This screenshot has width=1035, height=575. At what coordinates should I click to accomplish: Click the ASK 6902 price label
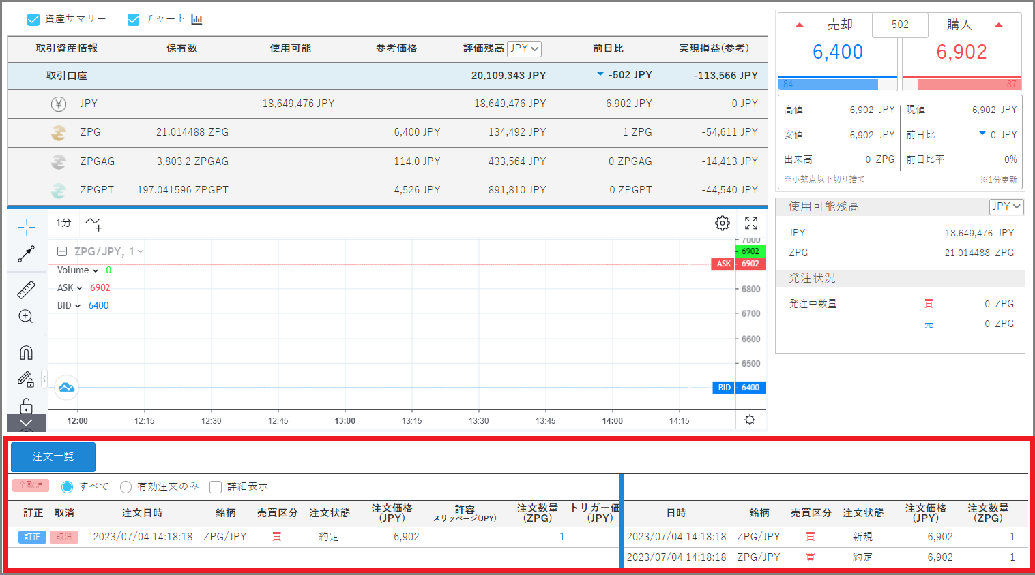[739, 263]
